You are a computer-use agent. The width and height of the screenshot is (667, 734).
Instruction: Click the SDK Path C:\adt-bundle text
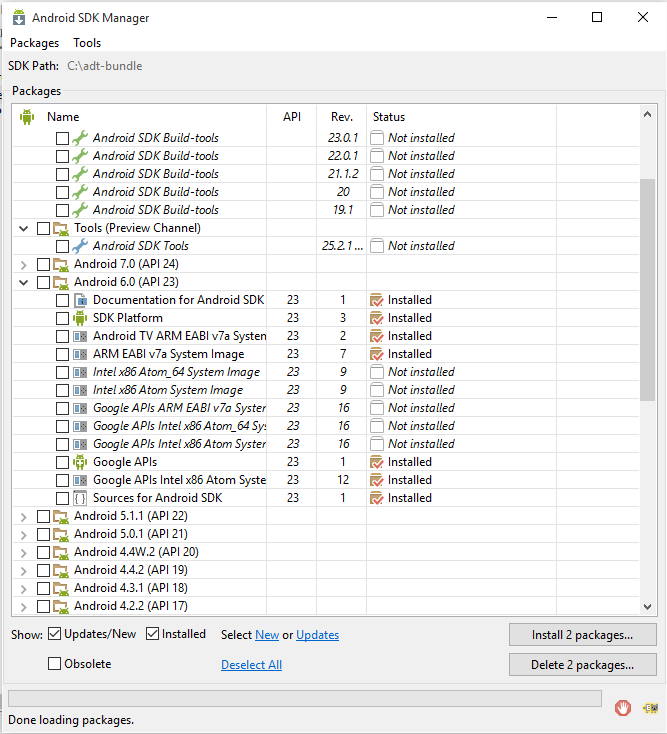(x=105, y=66)
